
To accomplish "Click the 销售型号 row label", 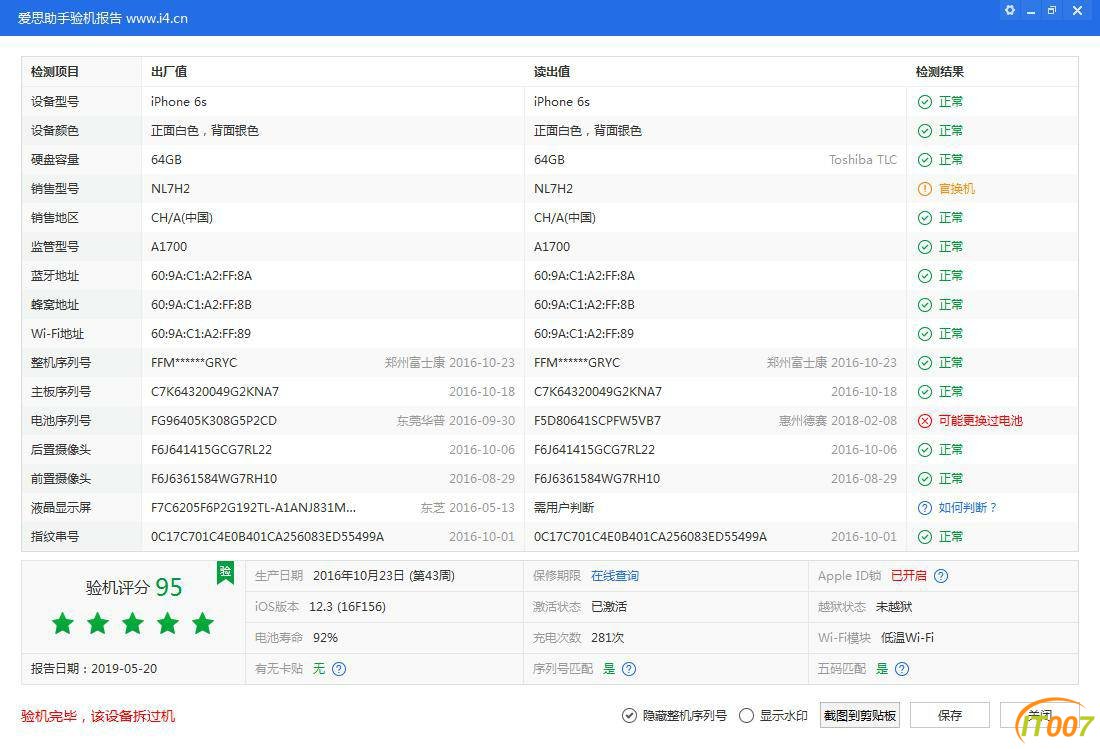I will coord(55,189).
